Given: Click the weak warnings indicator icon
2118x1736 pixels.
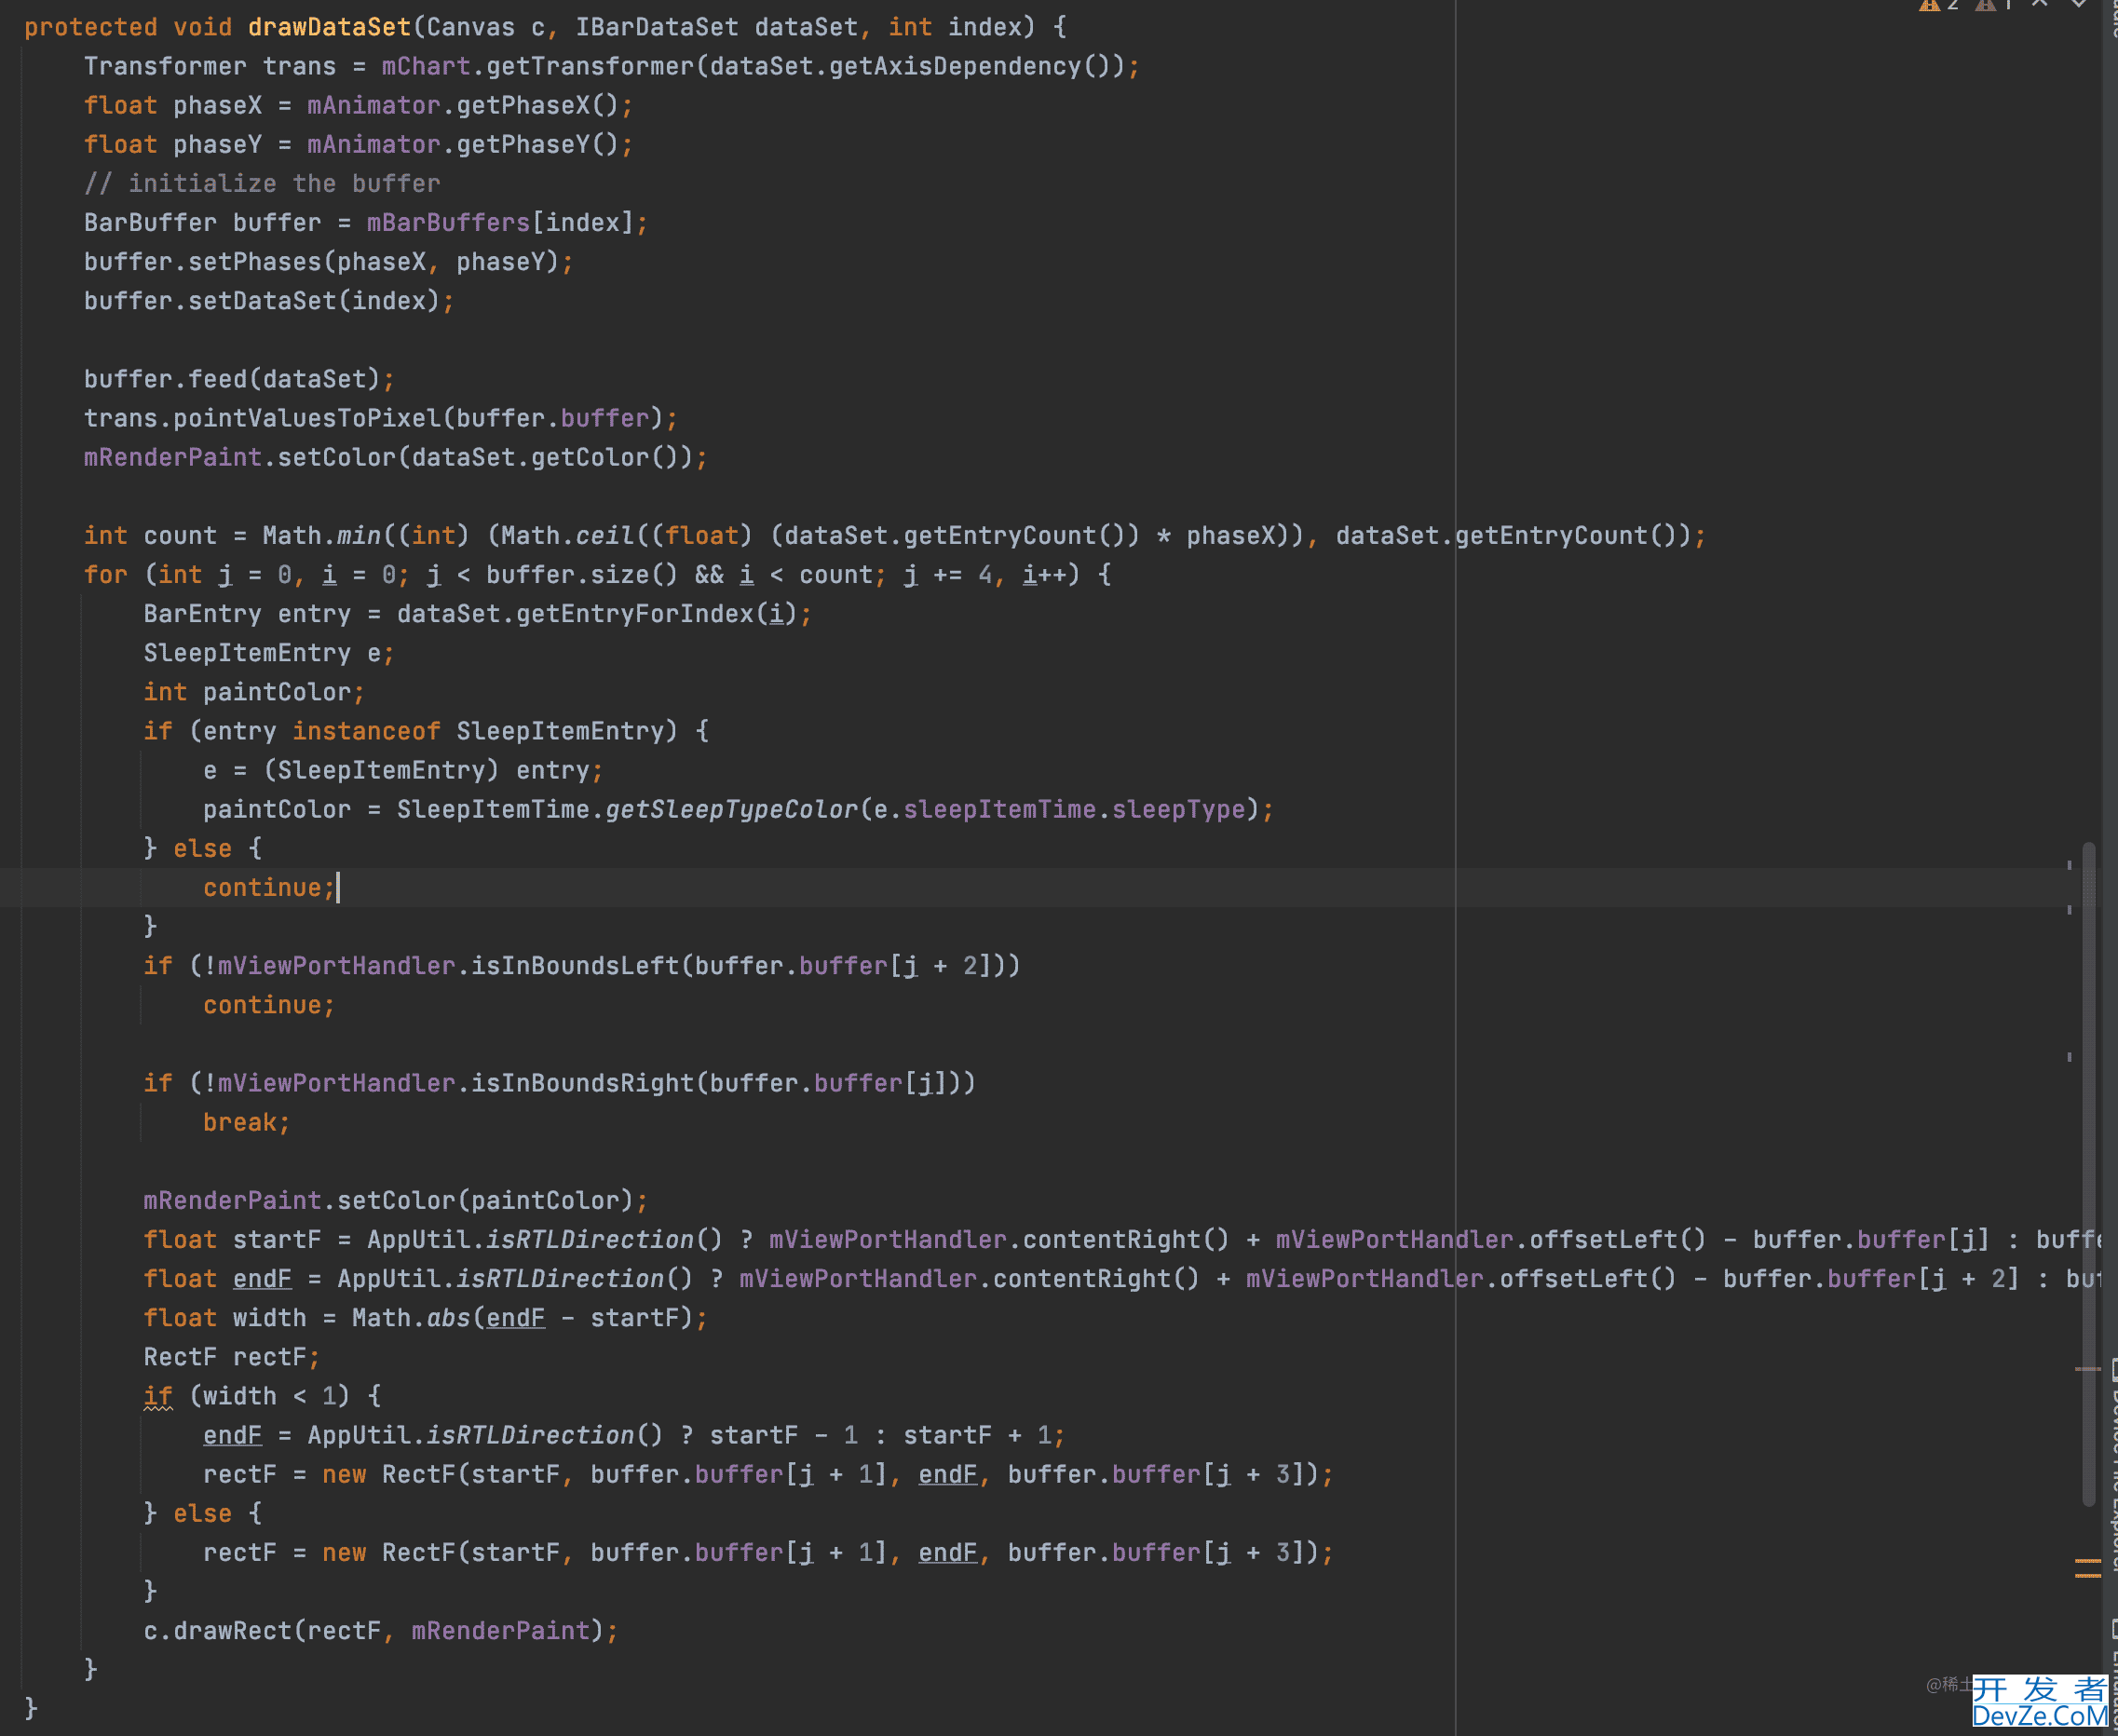Looking at the screenshot, I should click(x=1985, y=5).
